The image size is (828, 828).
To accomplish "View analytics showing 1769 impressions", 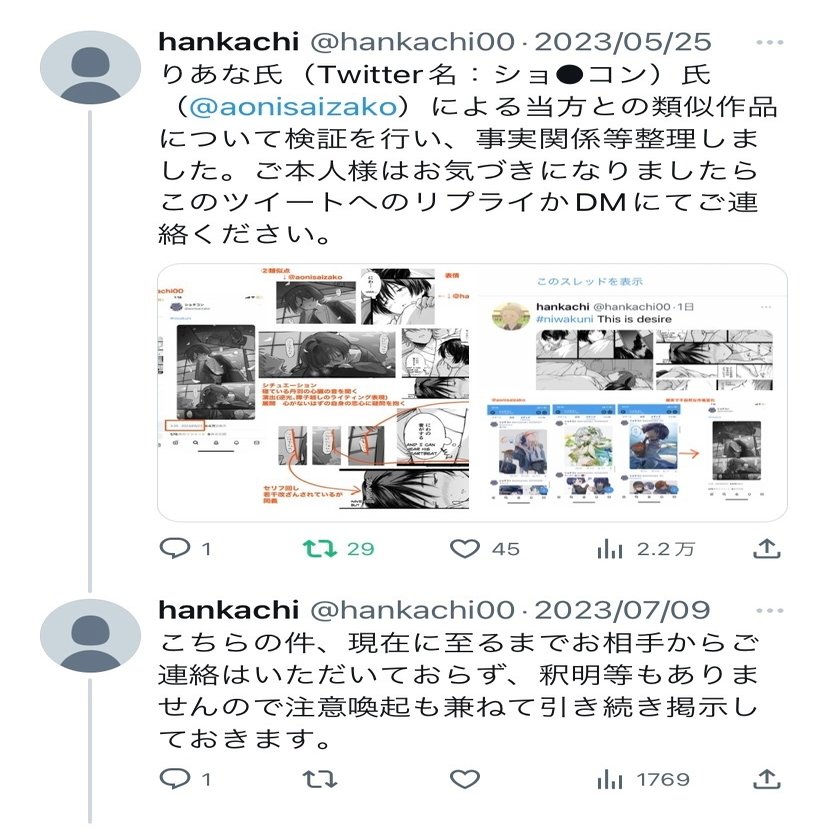I will (x=610, y=779).
